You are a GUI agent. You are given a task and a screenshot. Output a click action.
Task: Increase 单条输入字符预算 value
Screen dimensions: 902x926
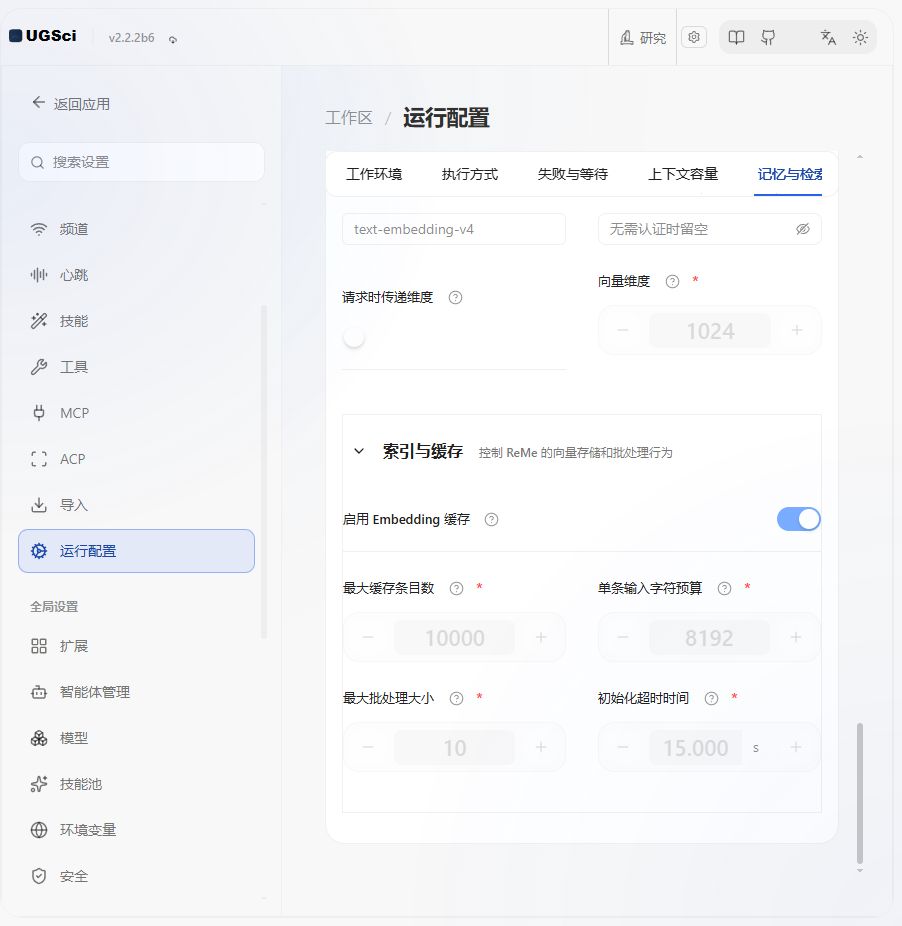coord(796,637)
